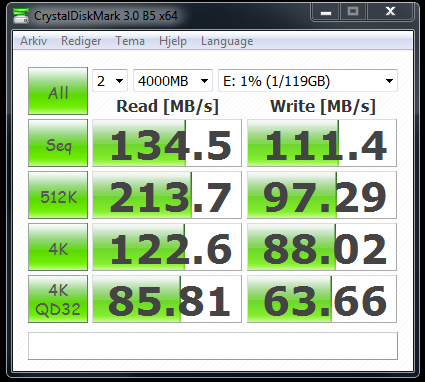The width and height of the screenshot is (425, 382).
Task: Click the 4K QD32 write result 63.66
Action: click(x=322, y=299)
